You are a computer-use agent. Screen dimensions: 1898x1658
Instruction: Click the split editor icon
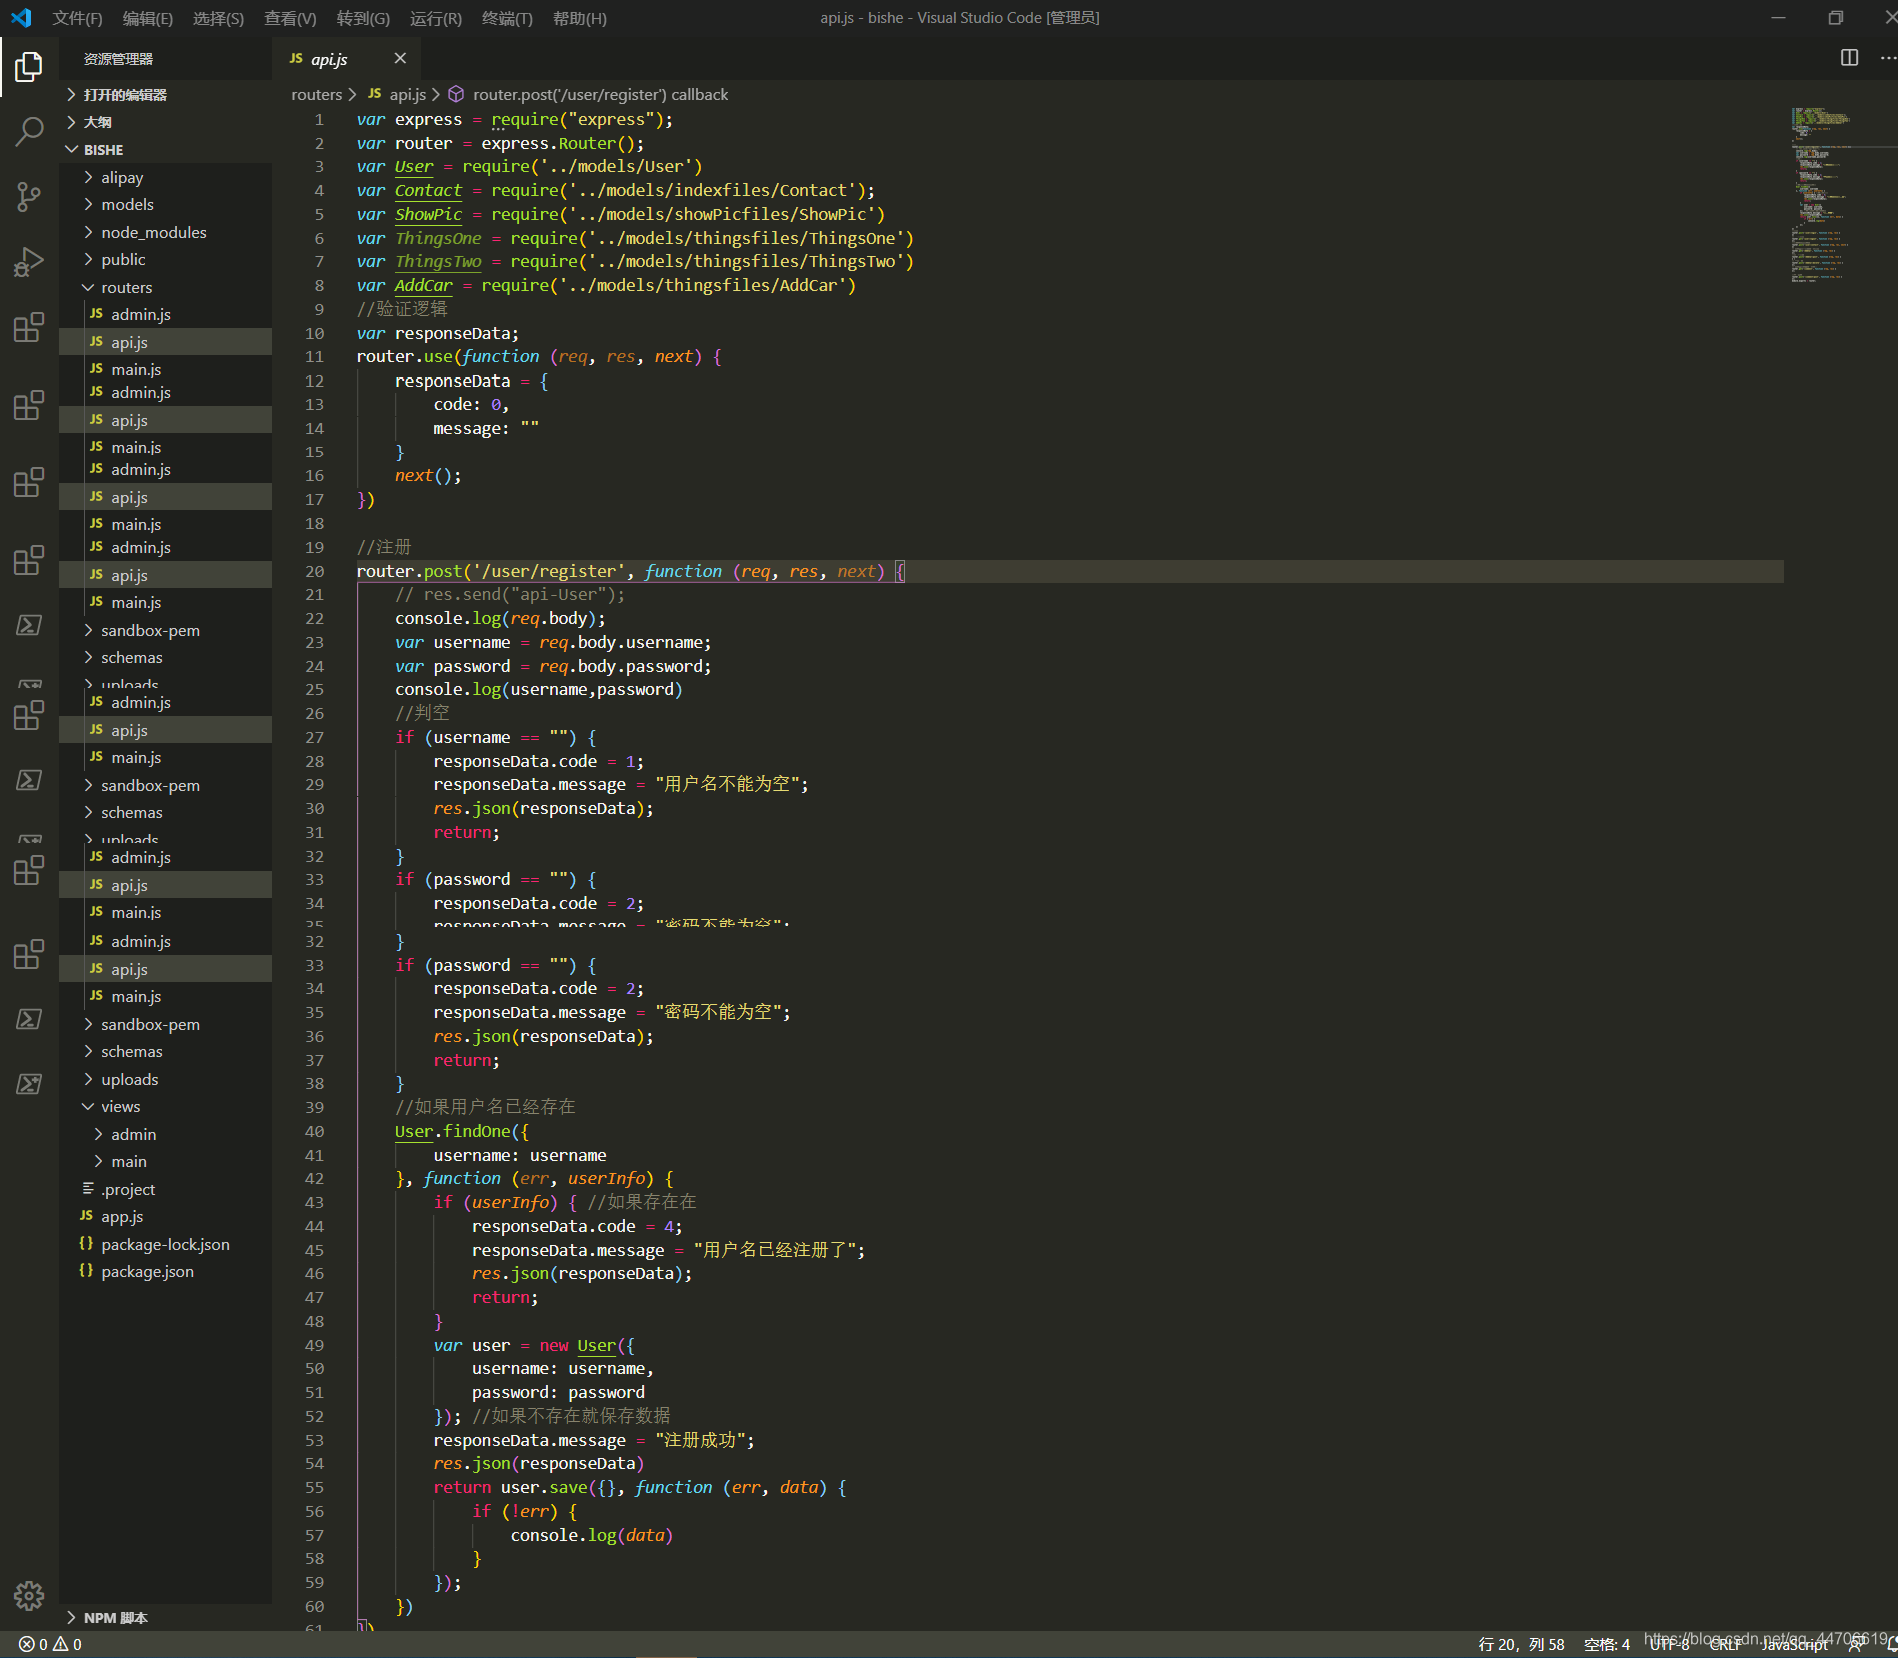point(1849,58)
